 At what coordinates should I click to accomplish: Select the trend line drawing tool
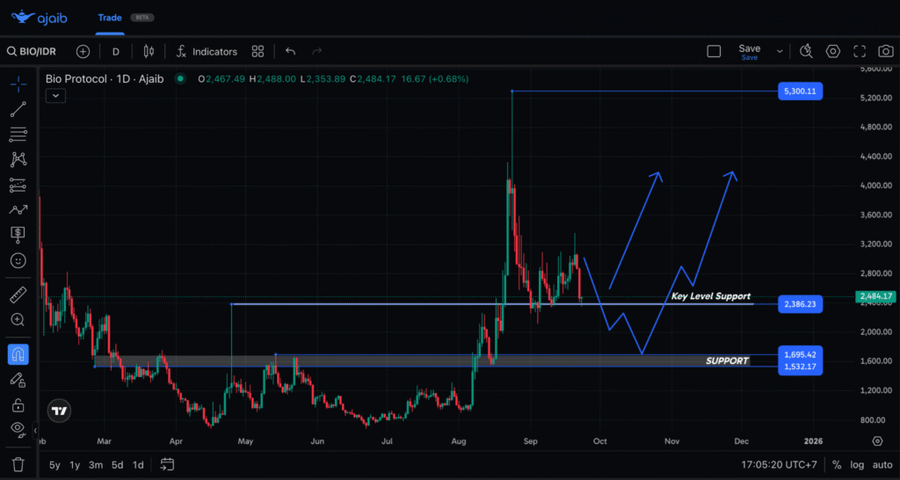coord(18,109)
